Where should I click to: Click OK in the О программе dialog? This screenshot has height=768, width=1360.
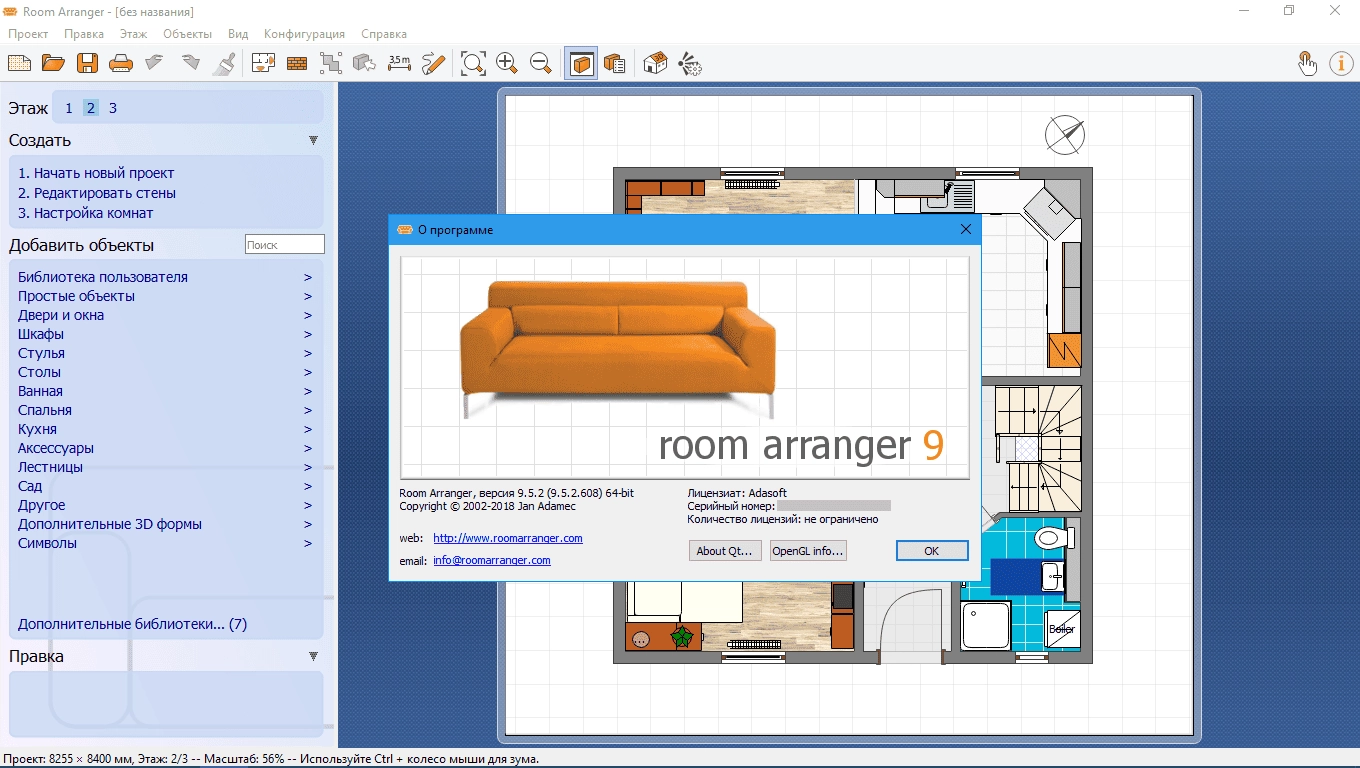coord(932,551)
